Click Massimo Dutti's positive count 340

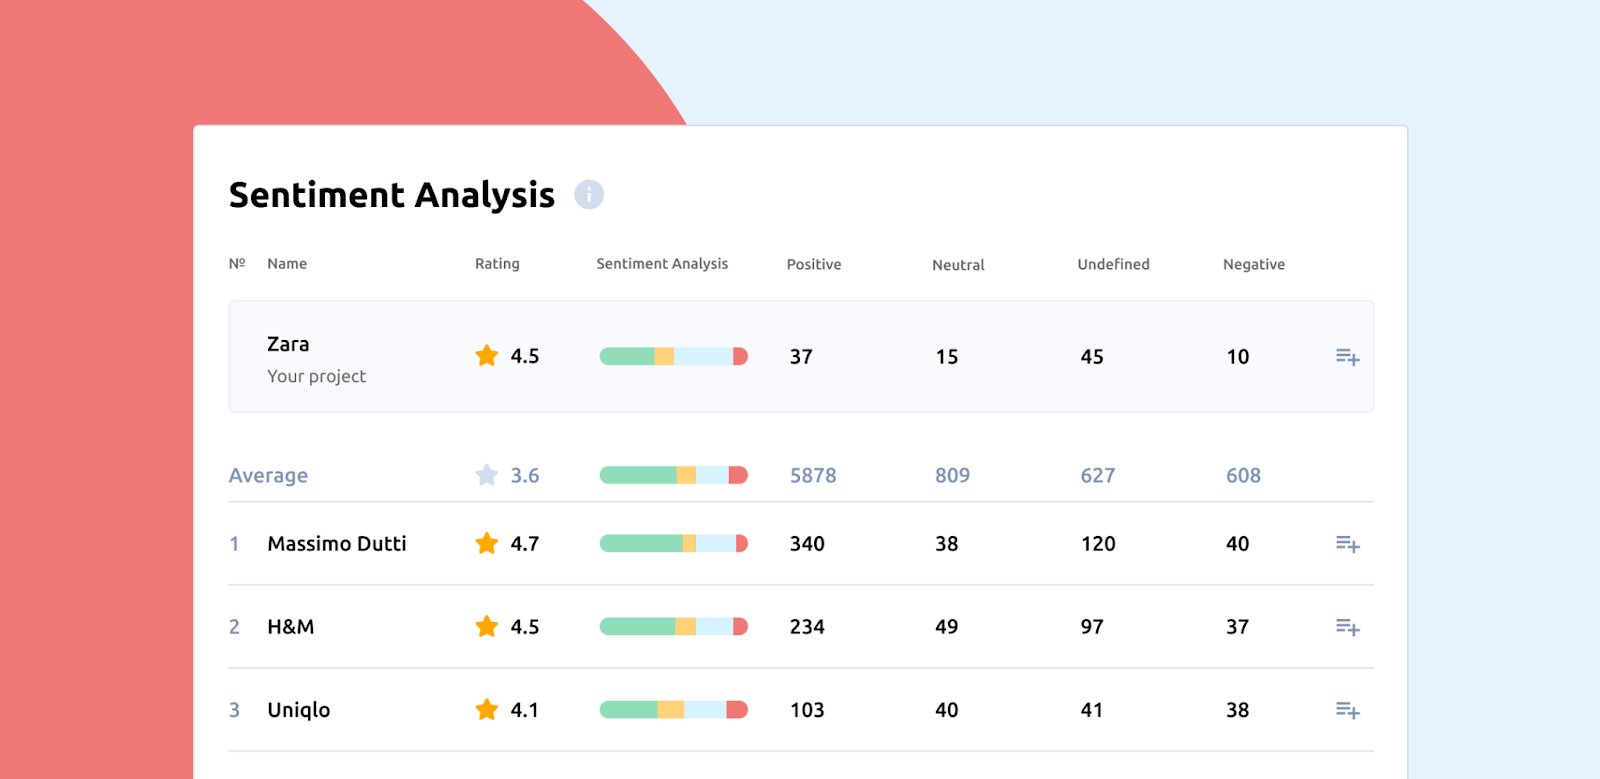(x=807, y=544)
